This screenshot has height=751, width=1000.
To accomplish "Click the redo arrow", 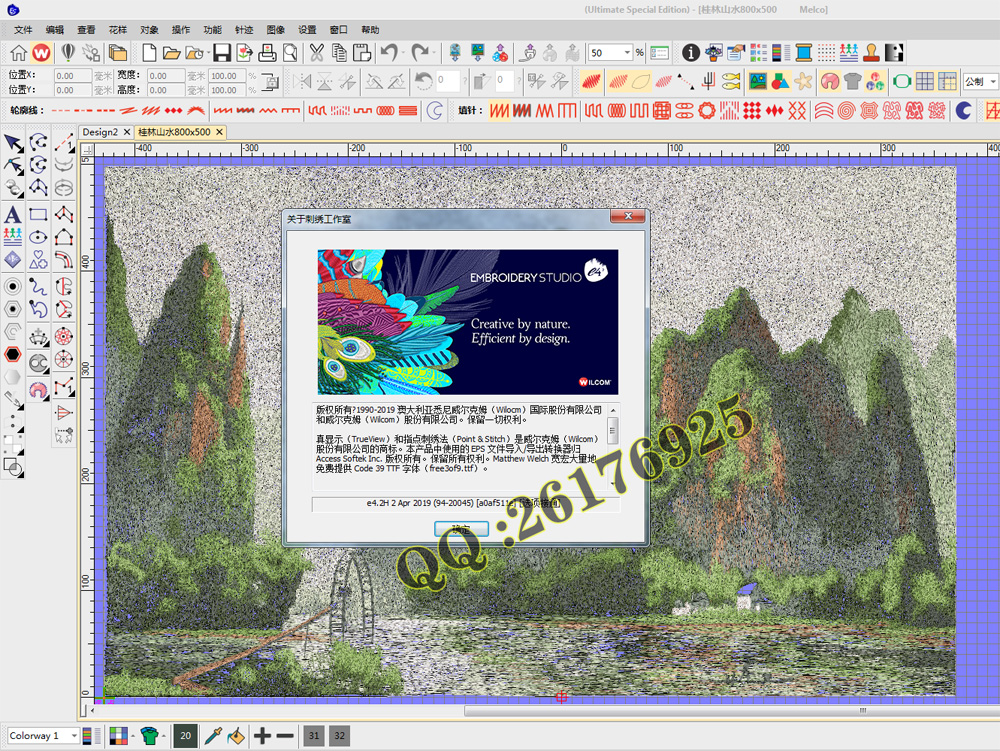I will [x=420, y=53].
